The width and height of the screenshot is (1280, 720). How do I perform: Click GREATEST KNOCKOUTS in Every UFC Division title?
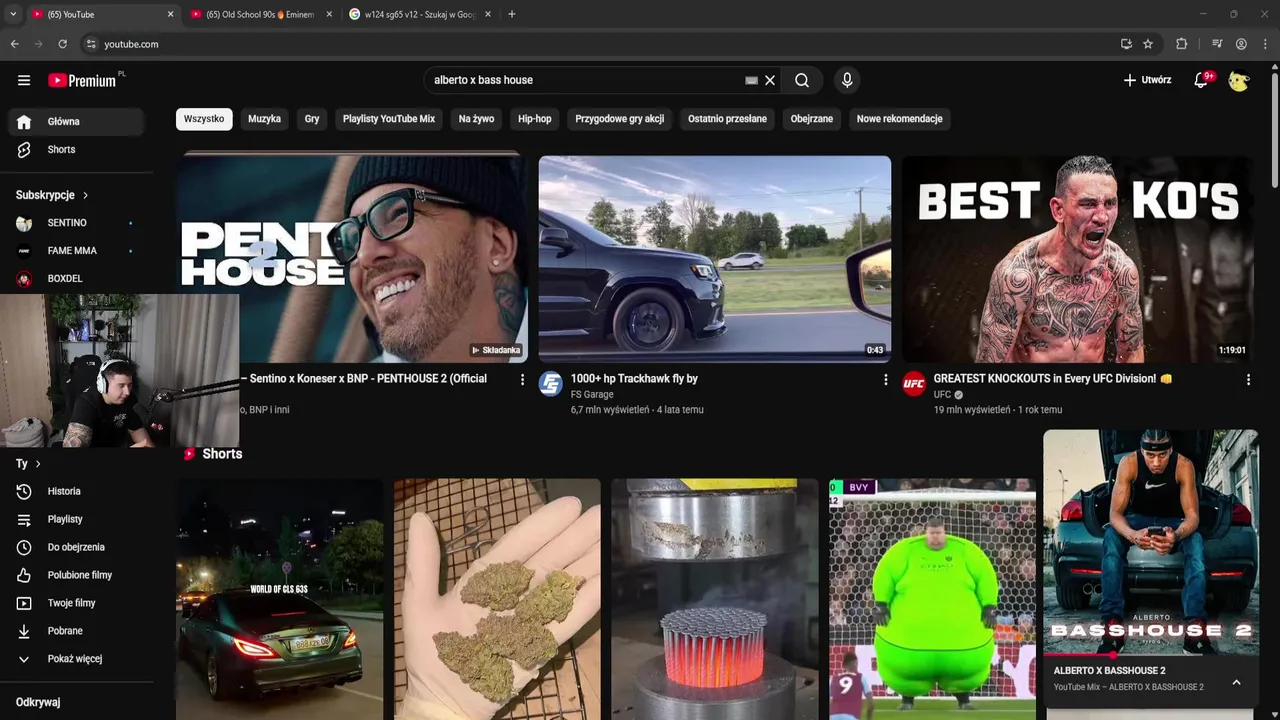[1053, 379]
